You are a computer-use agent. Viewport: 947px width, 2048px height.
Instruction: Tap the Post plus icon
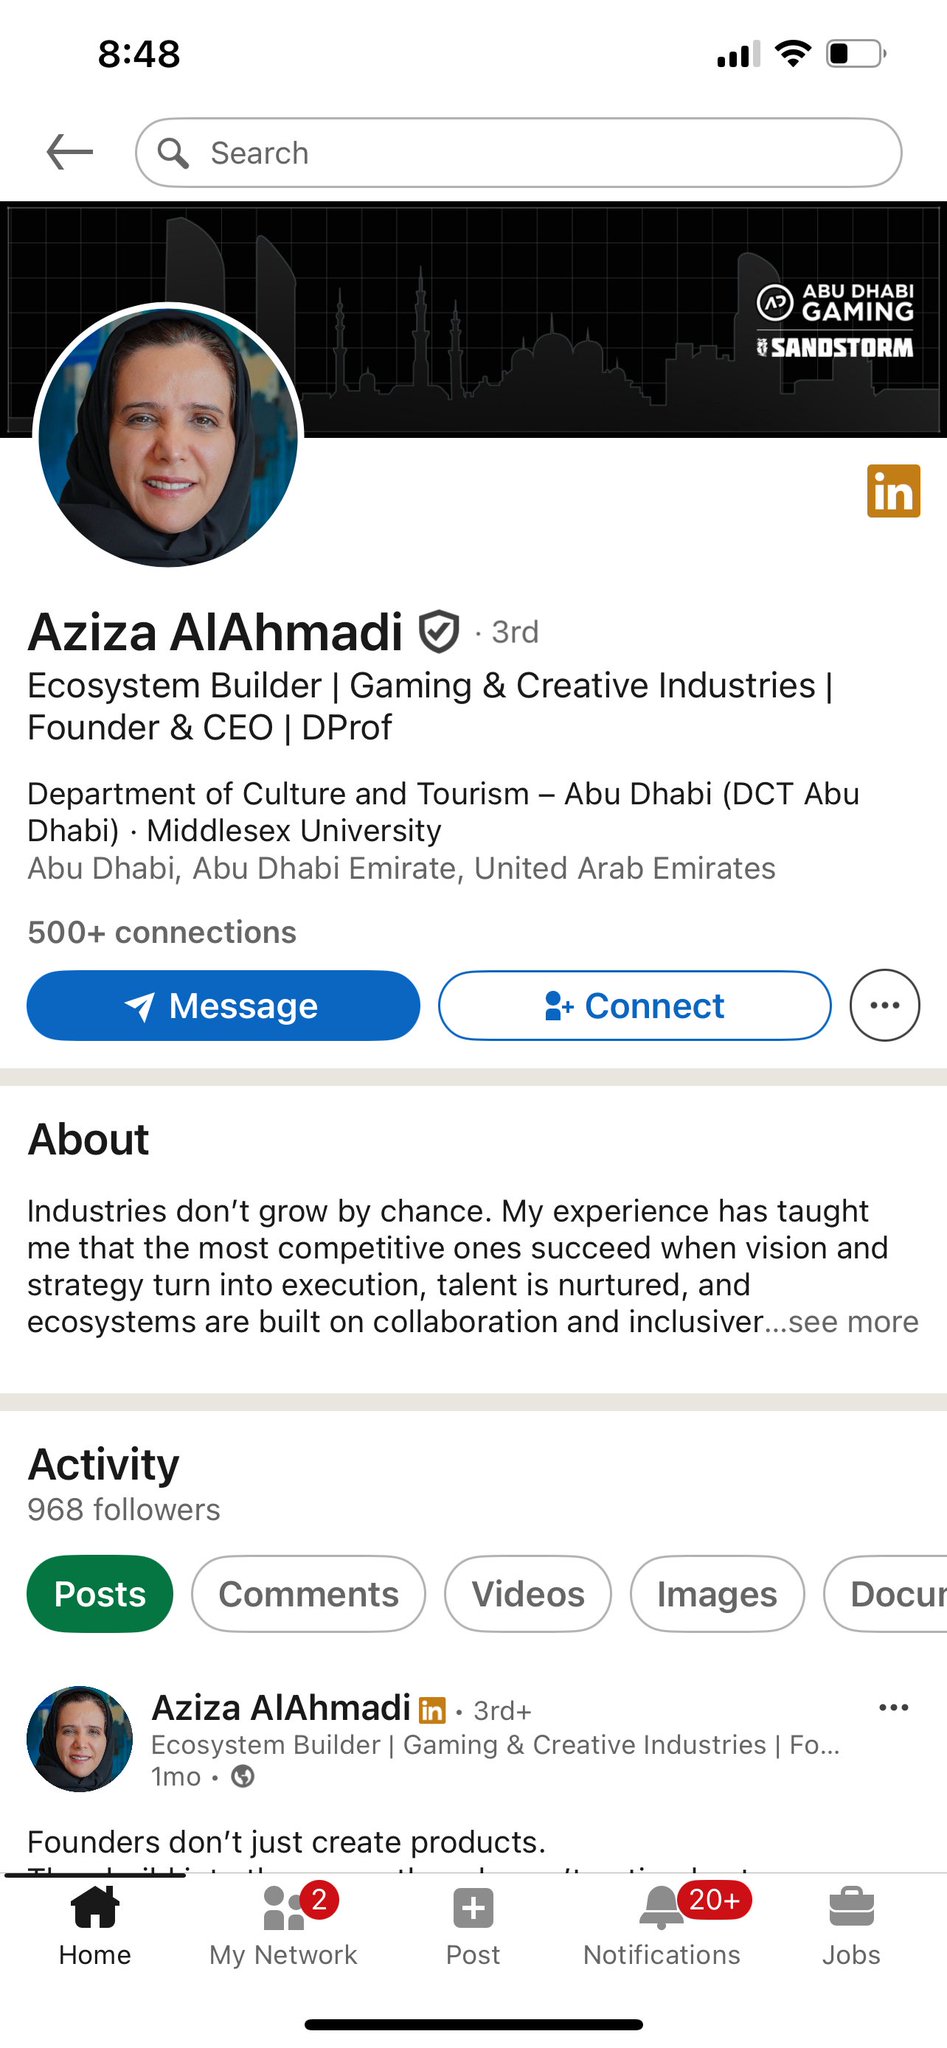coord(473,1908)
